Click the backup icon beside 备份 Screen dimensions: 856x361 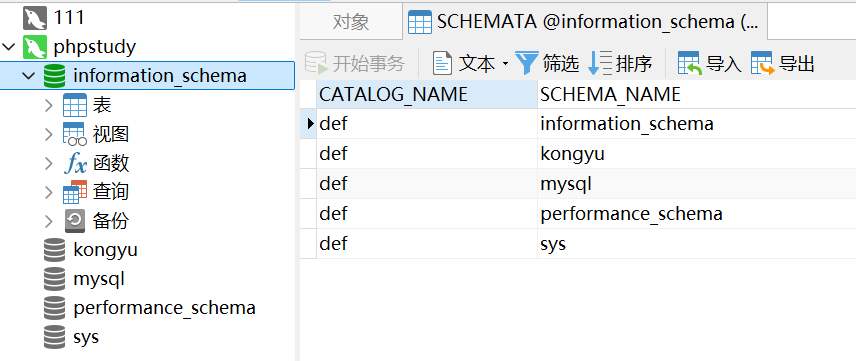click(x=75, y=221)
